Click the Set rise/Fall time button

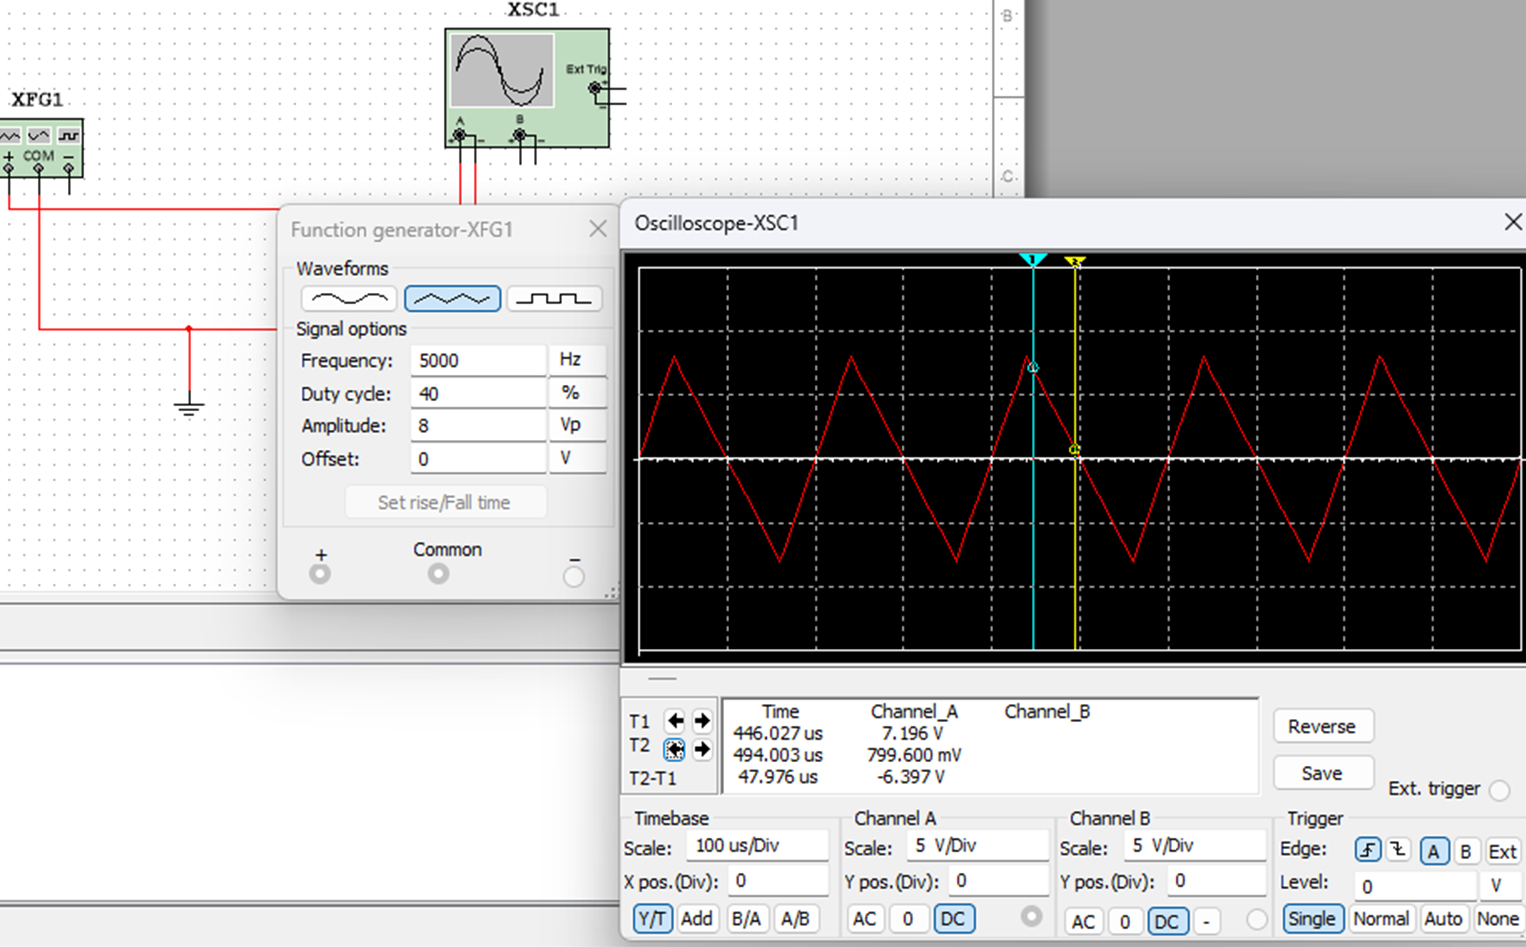(446, 501)
